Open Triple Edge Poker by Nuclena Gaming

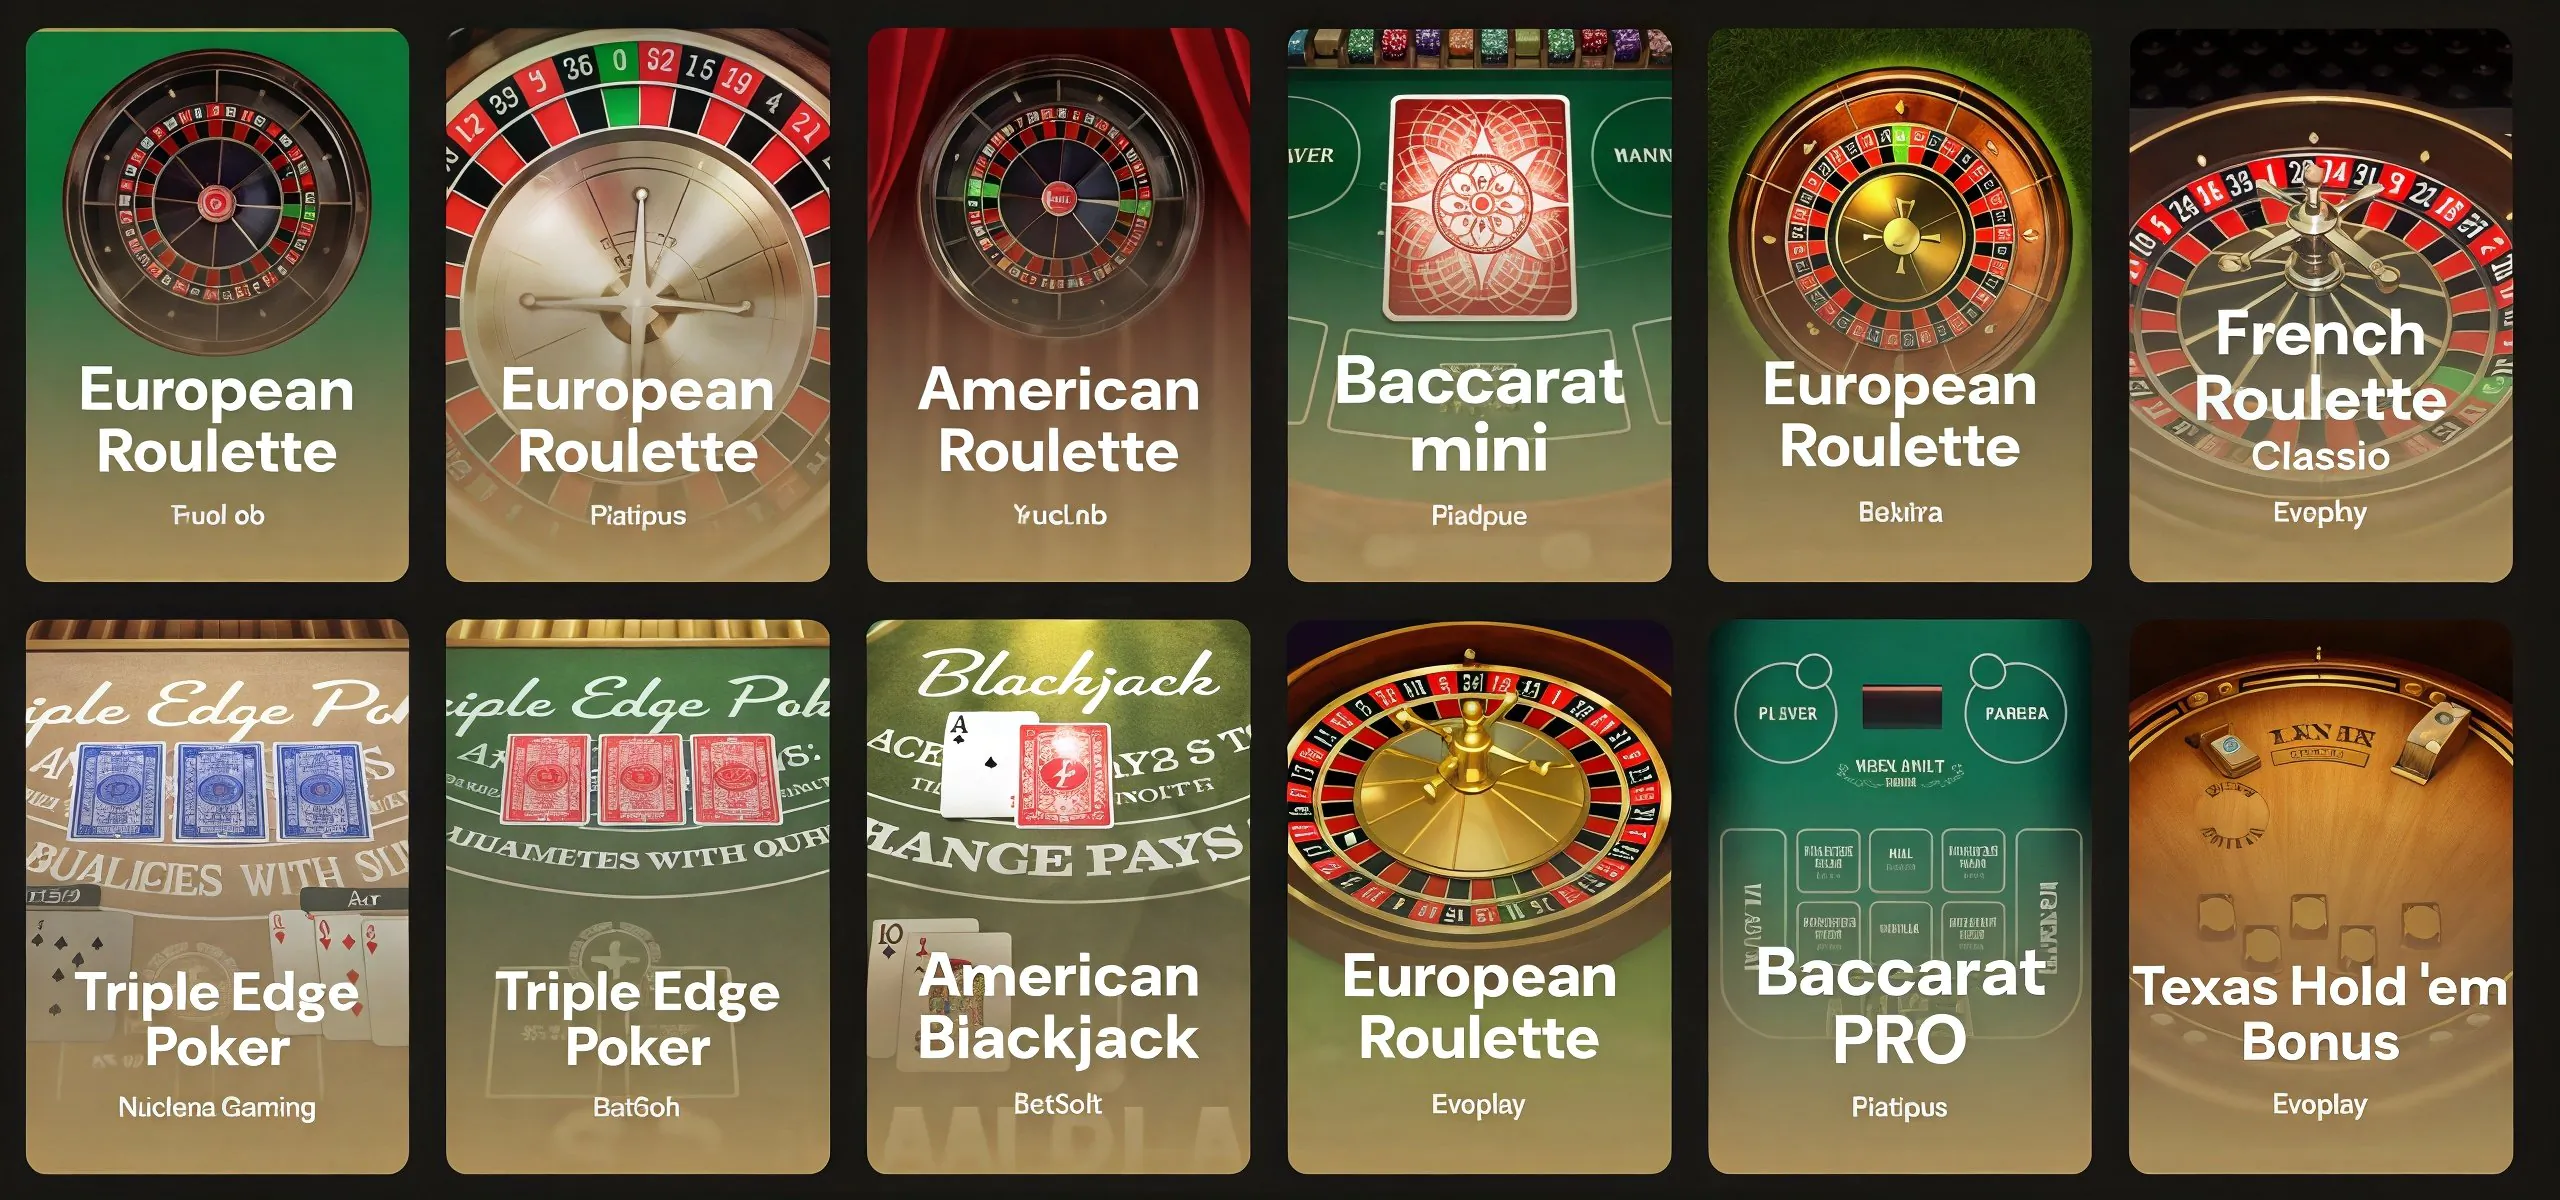tap(217, 897)
